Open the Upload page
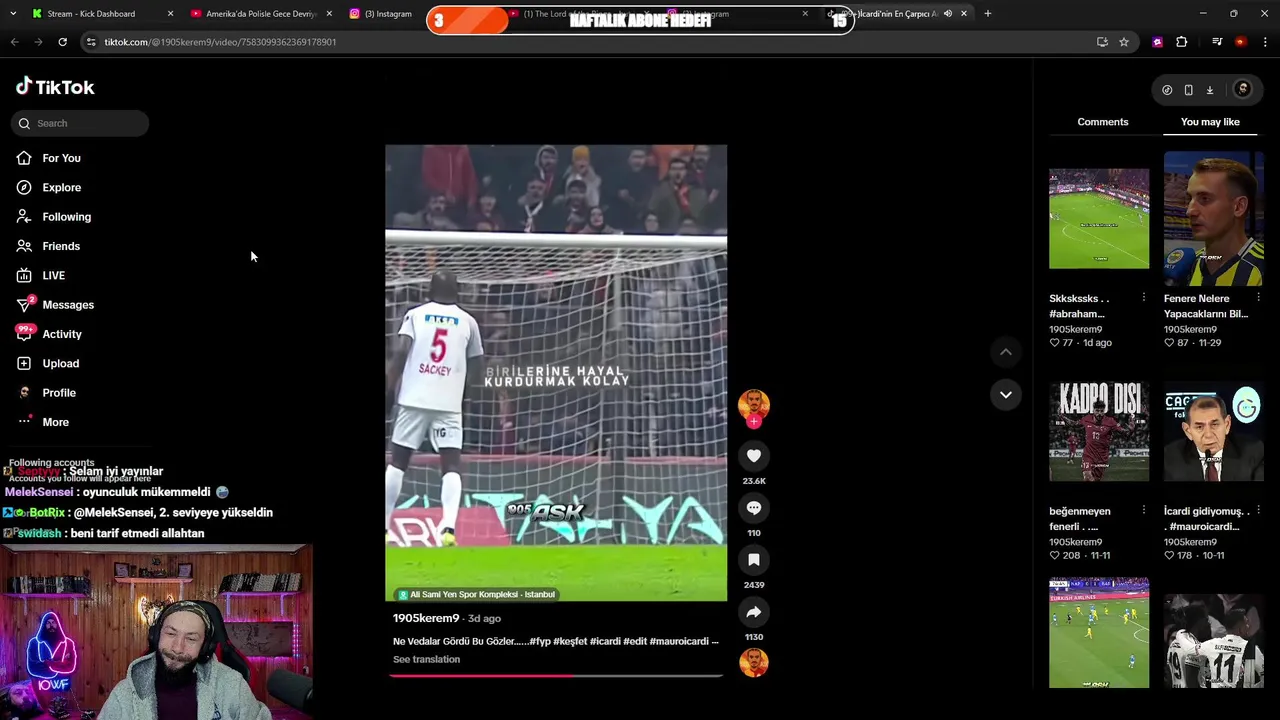1280x720 pixels. 60,363
